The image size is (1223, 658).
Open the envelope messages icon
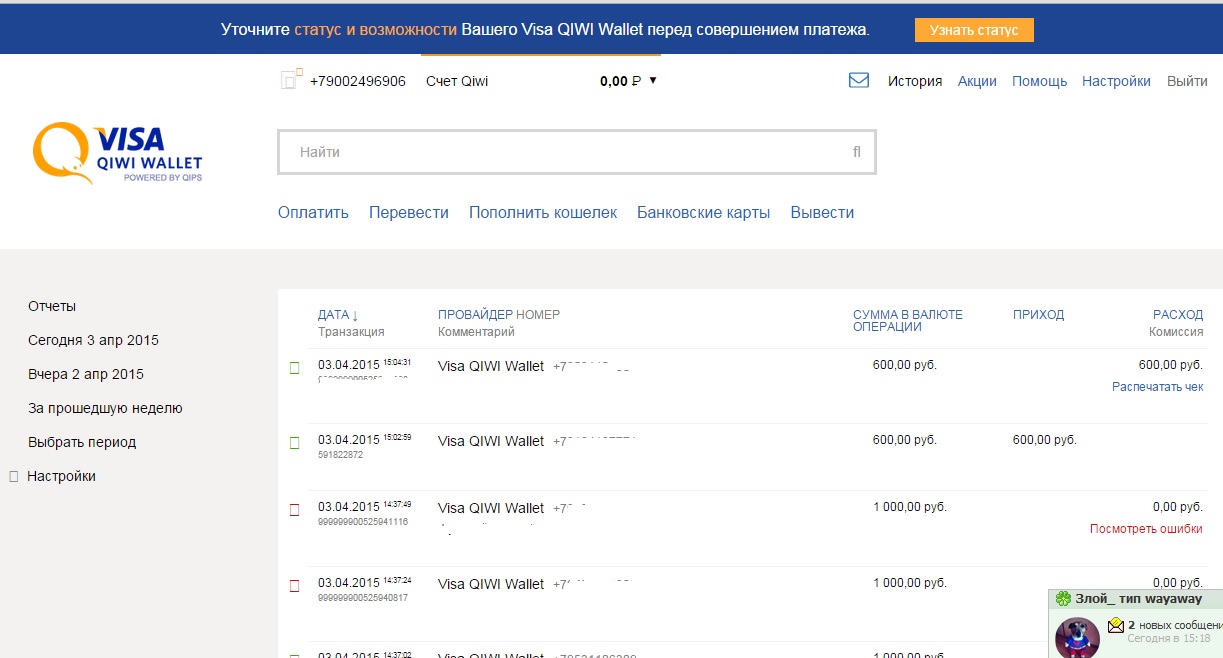click(x=858, y=81)
